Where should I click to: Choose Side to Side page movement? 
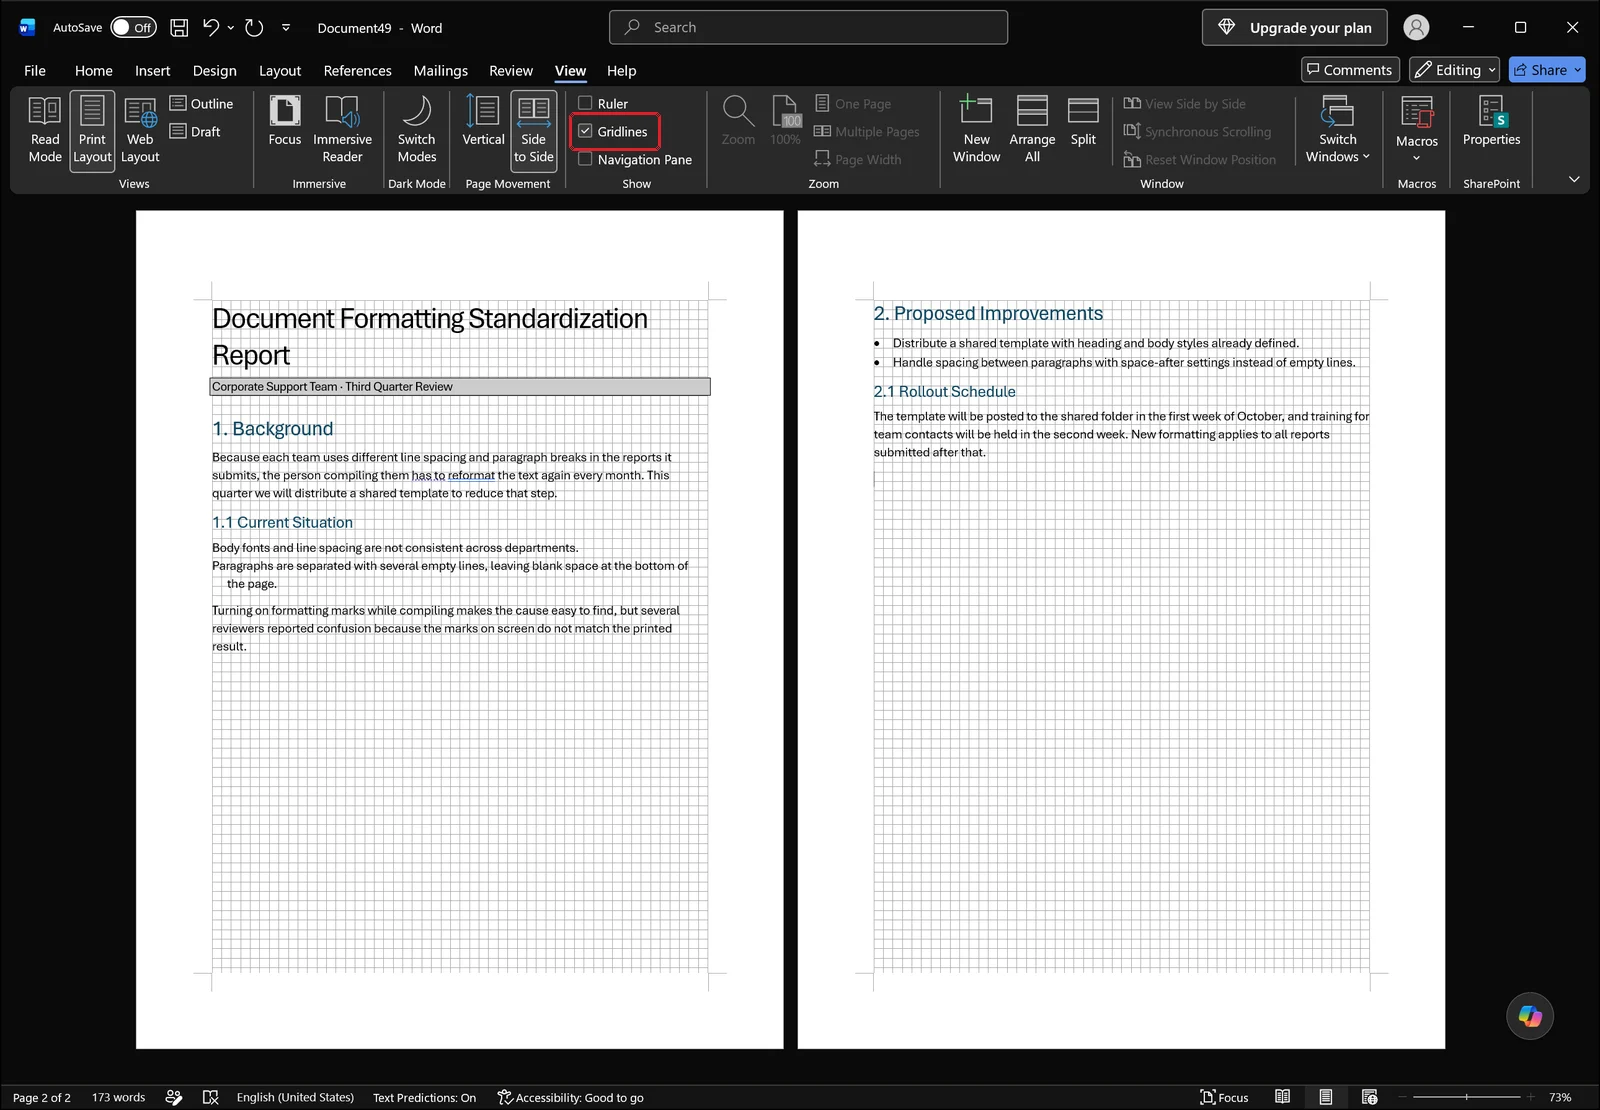[x=534, y=130]
